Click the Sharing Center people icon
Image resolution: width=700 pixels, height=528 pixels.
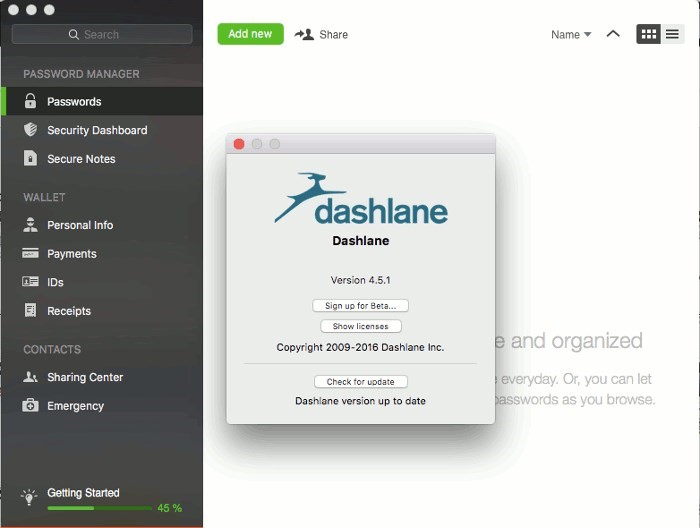(x=30, y=377)
